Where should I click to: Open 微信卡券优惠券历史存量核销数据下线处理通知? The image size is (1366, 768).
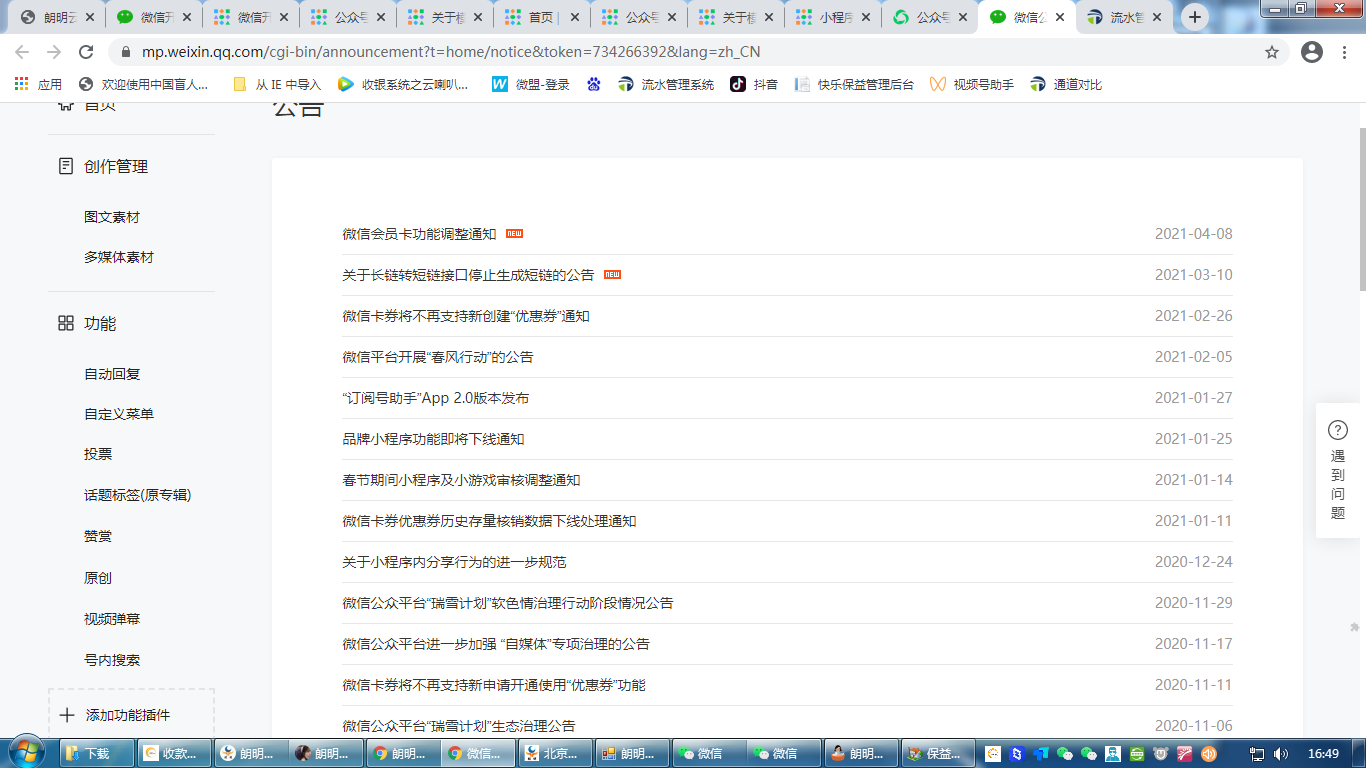[x=489, y=521]
